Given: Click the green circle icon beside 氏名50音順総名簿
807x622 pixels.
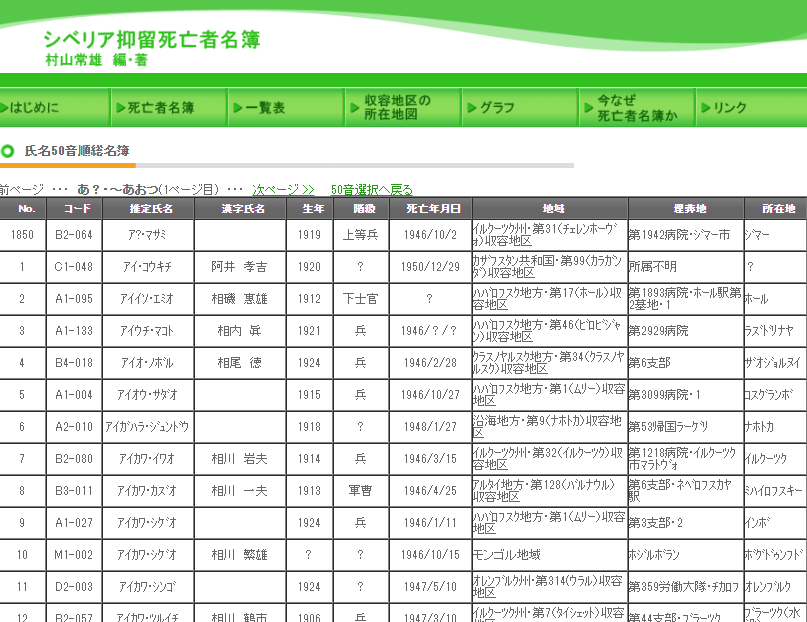Looking at the screenshot, I should tap(8, 151).
